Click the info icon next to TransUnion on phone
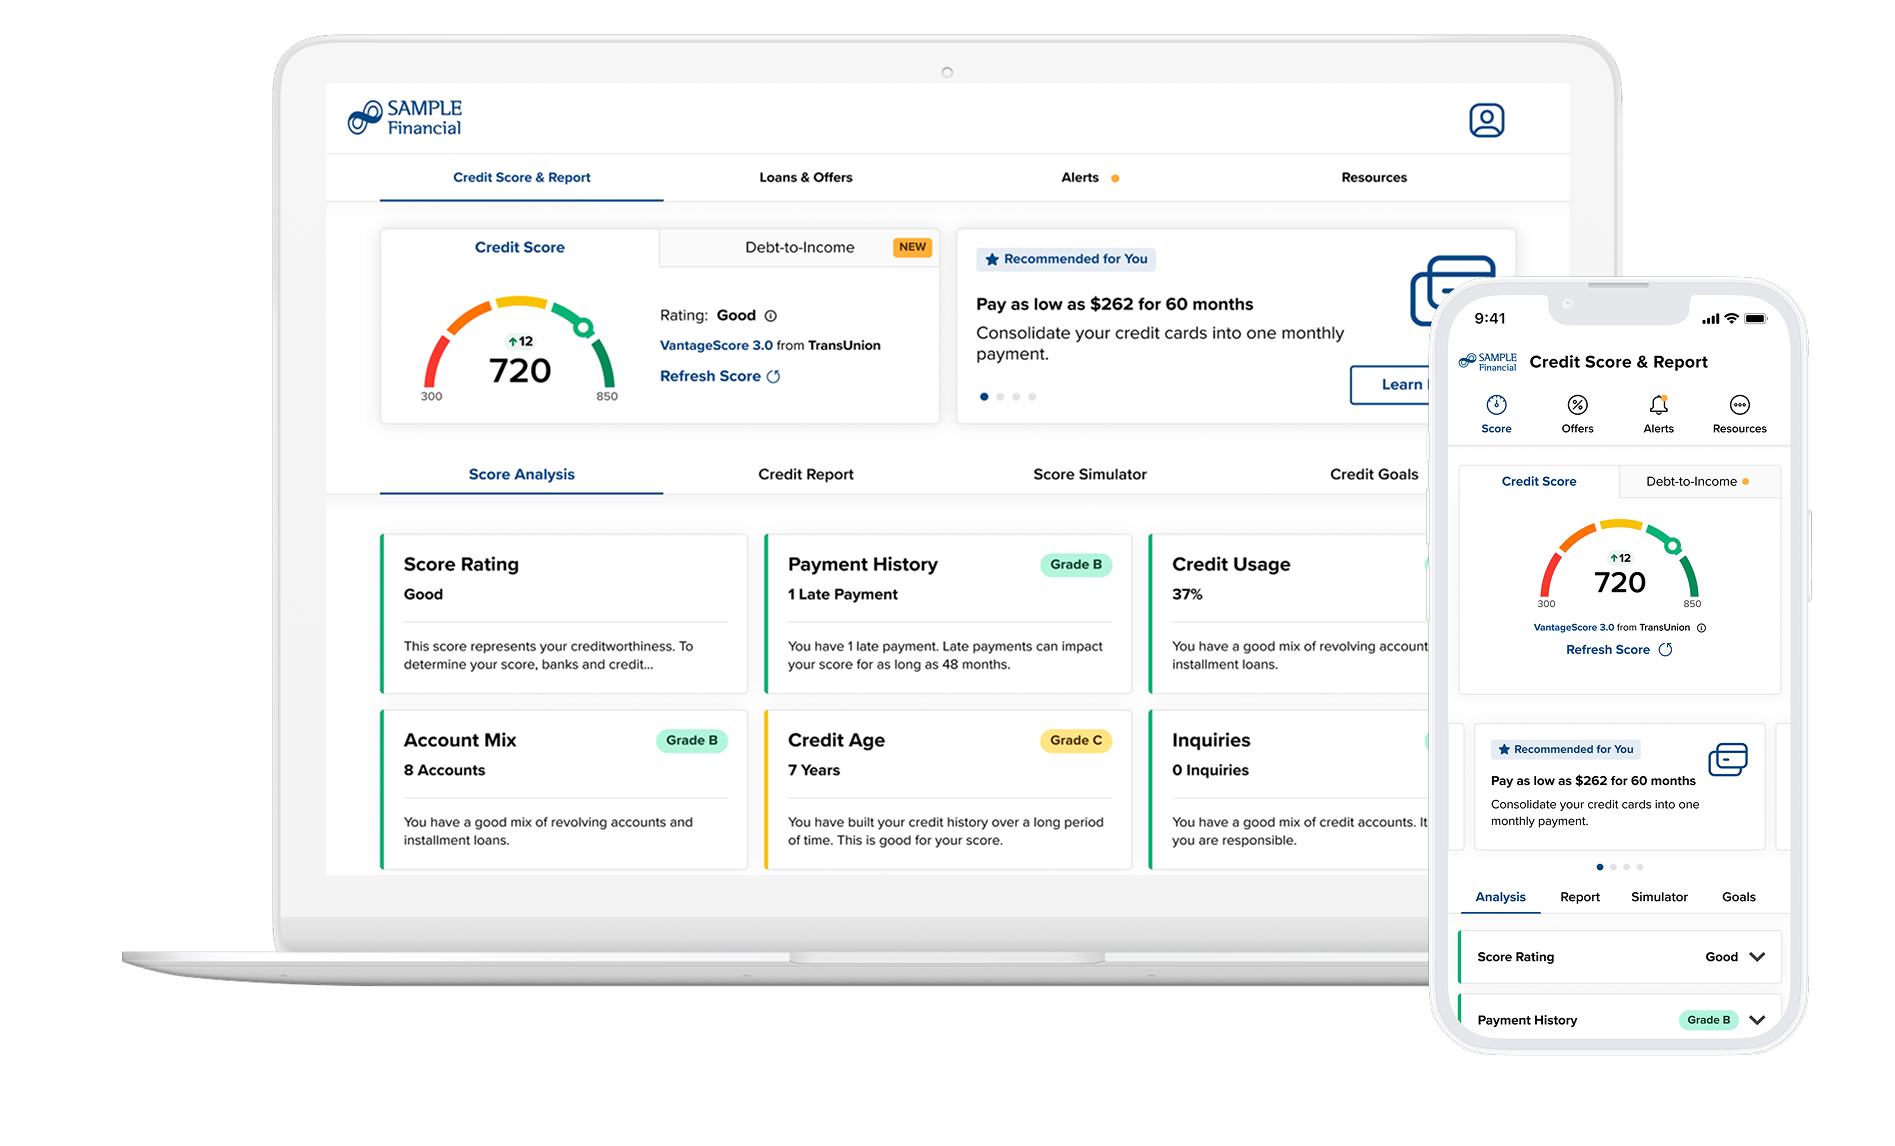The image size is (1895, 1146). [1701, 628]
